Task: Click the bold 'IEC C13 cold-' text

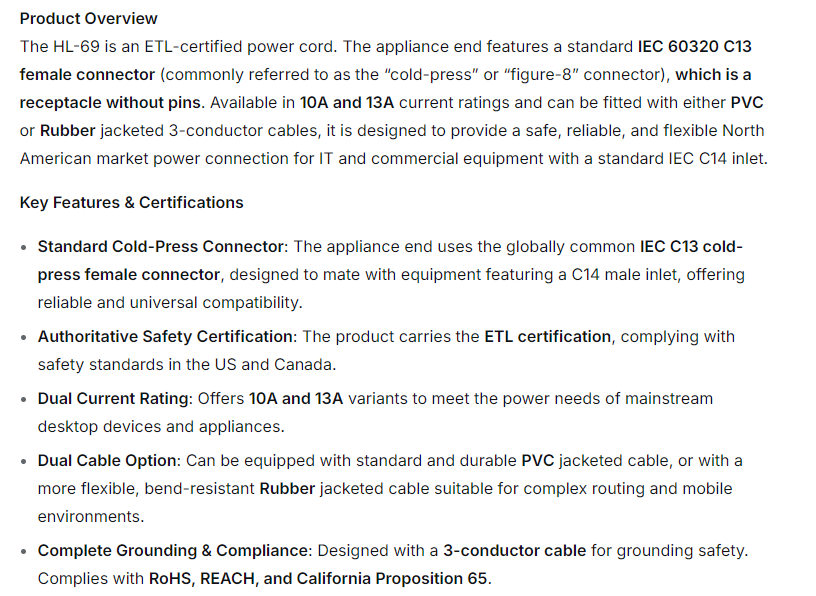Action: pyautogui.click(x=691, y=246)
